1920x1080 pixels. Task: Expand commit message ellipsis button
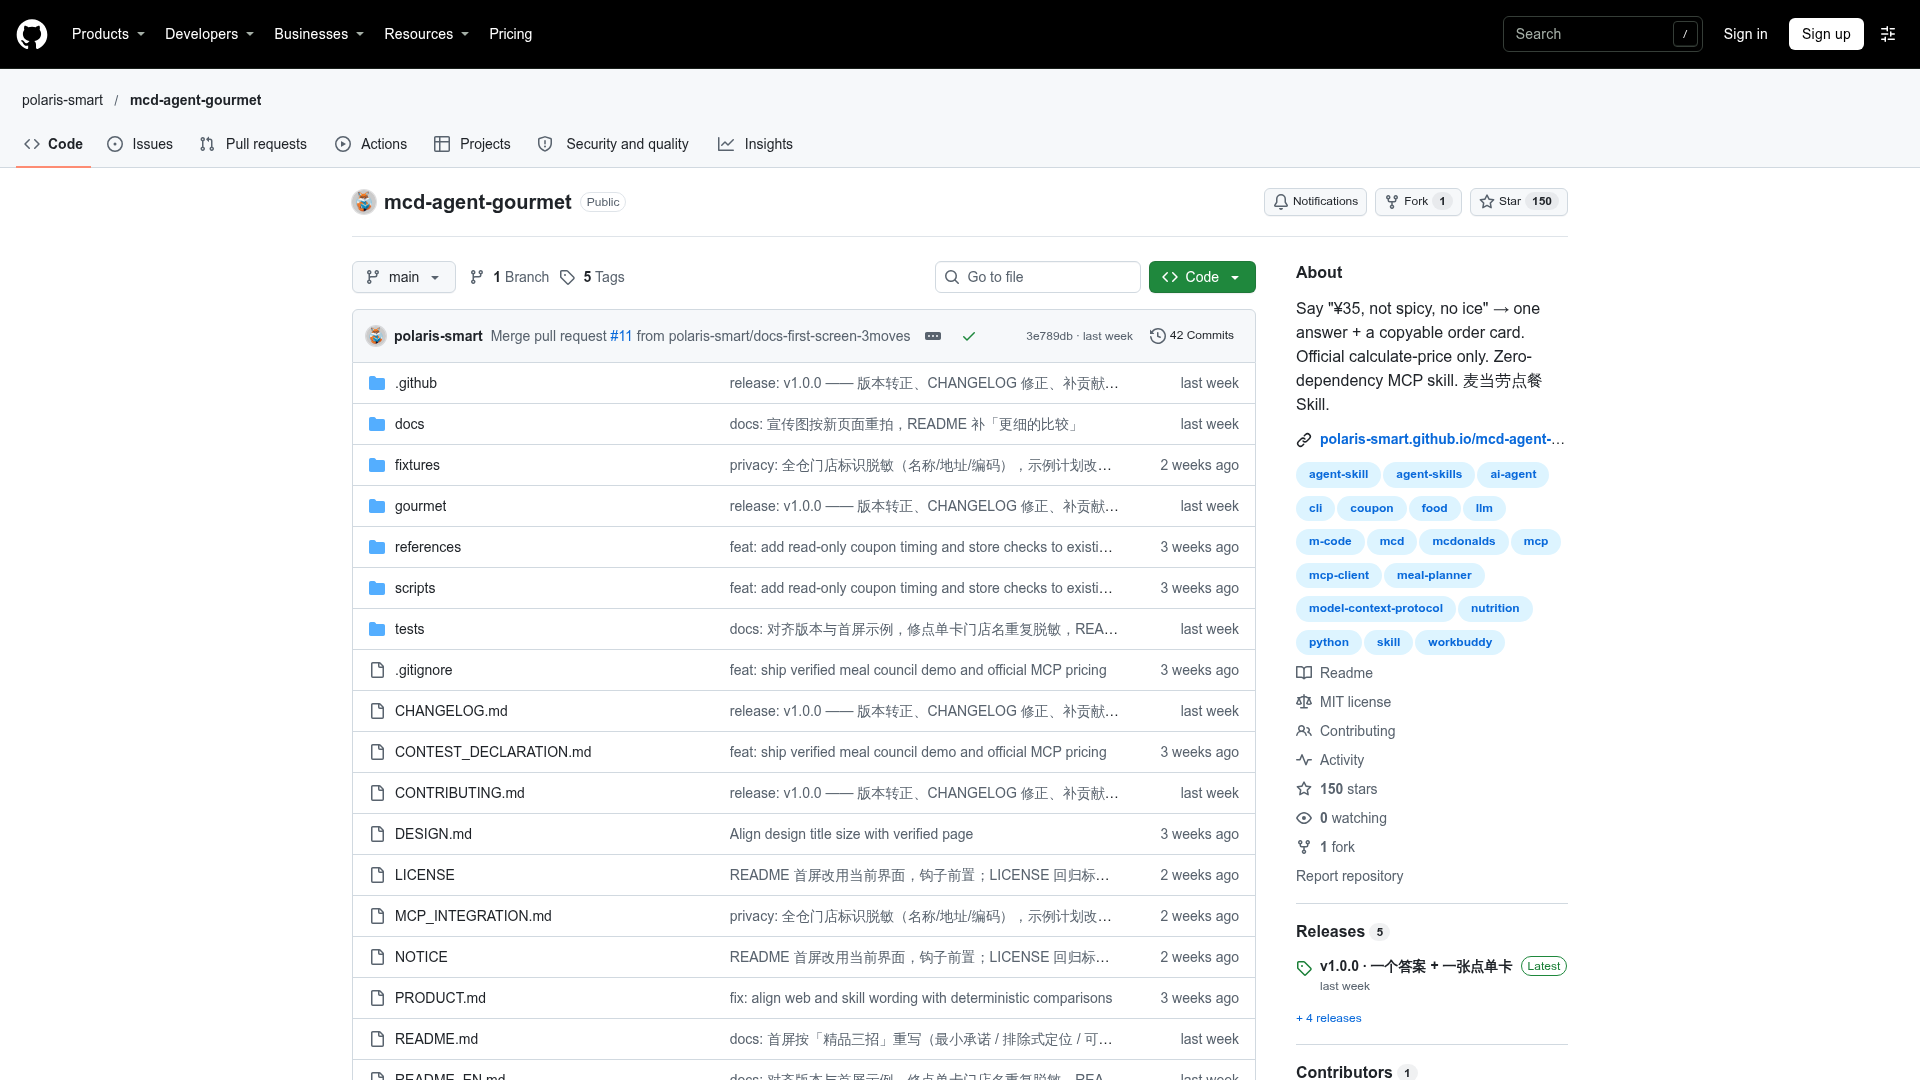(x=933, y=336)
